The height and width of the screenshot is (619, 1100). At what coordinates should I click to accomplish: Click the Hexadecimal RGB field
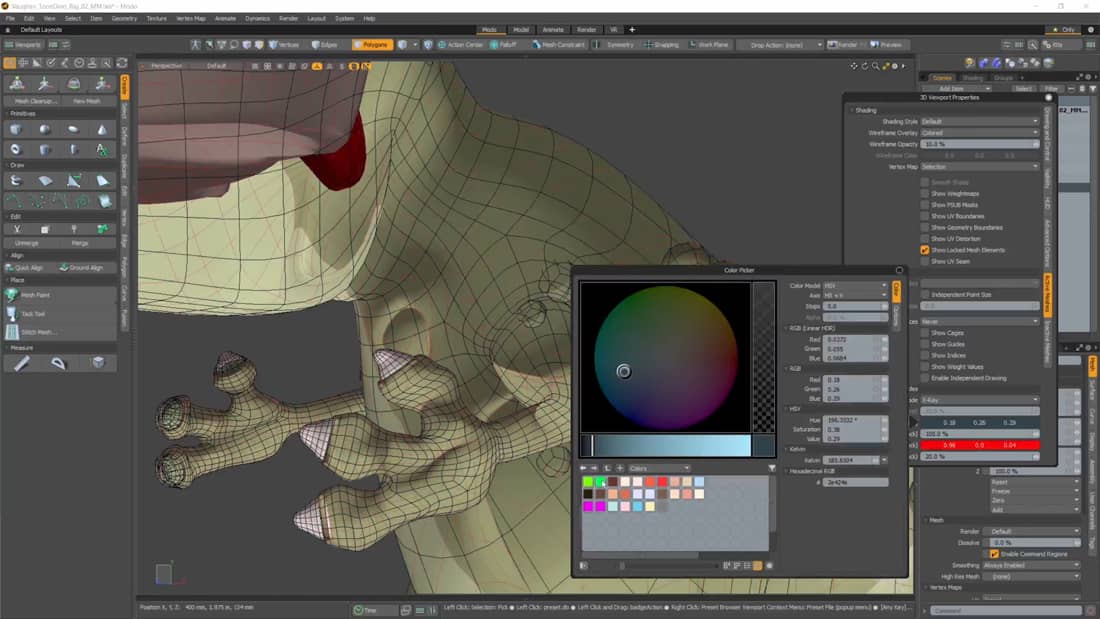[x=856, y=482]
